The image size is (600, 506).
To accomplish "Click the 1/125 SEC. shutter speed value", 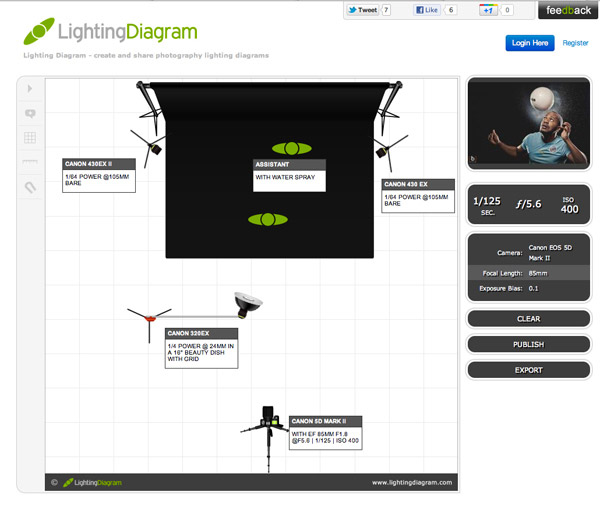I will (487, 206).
